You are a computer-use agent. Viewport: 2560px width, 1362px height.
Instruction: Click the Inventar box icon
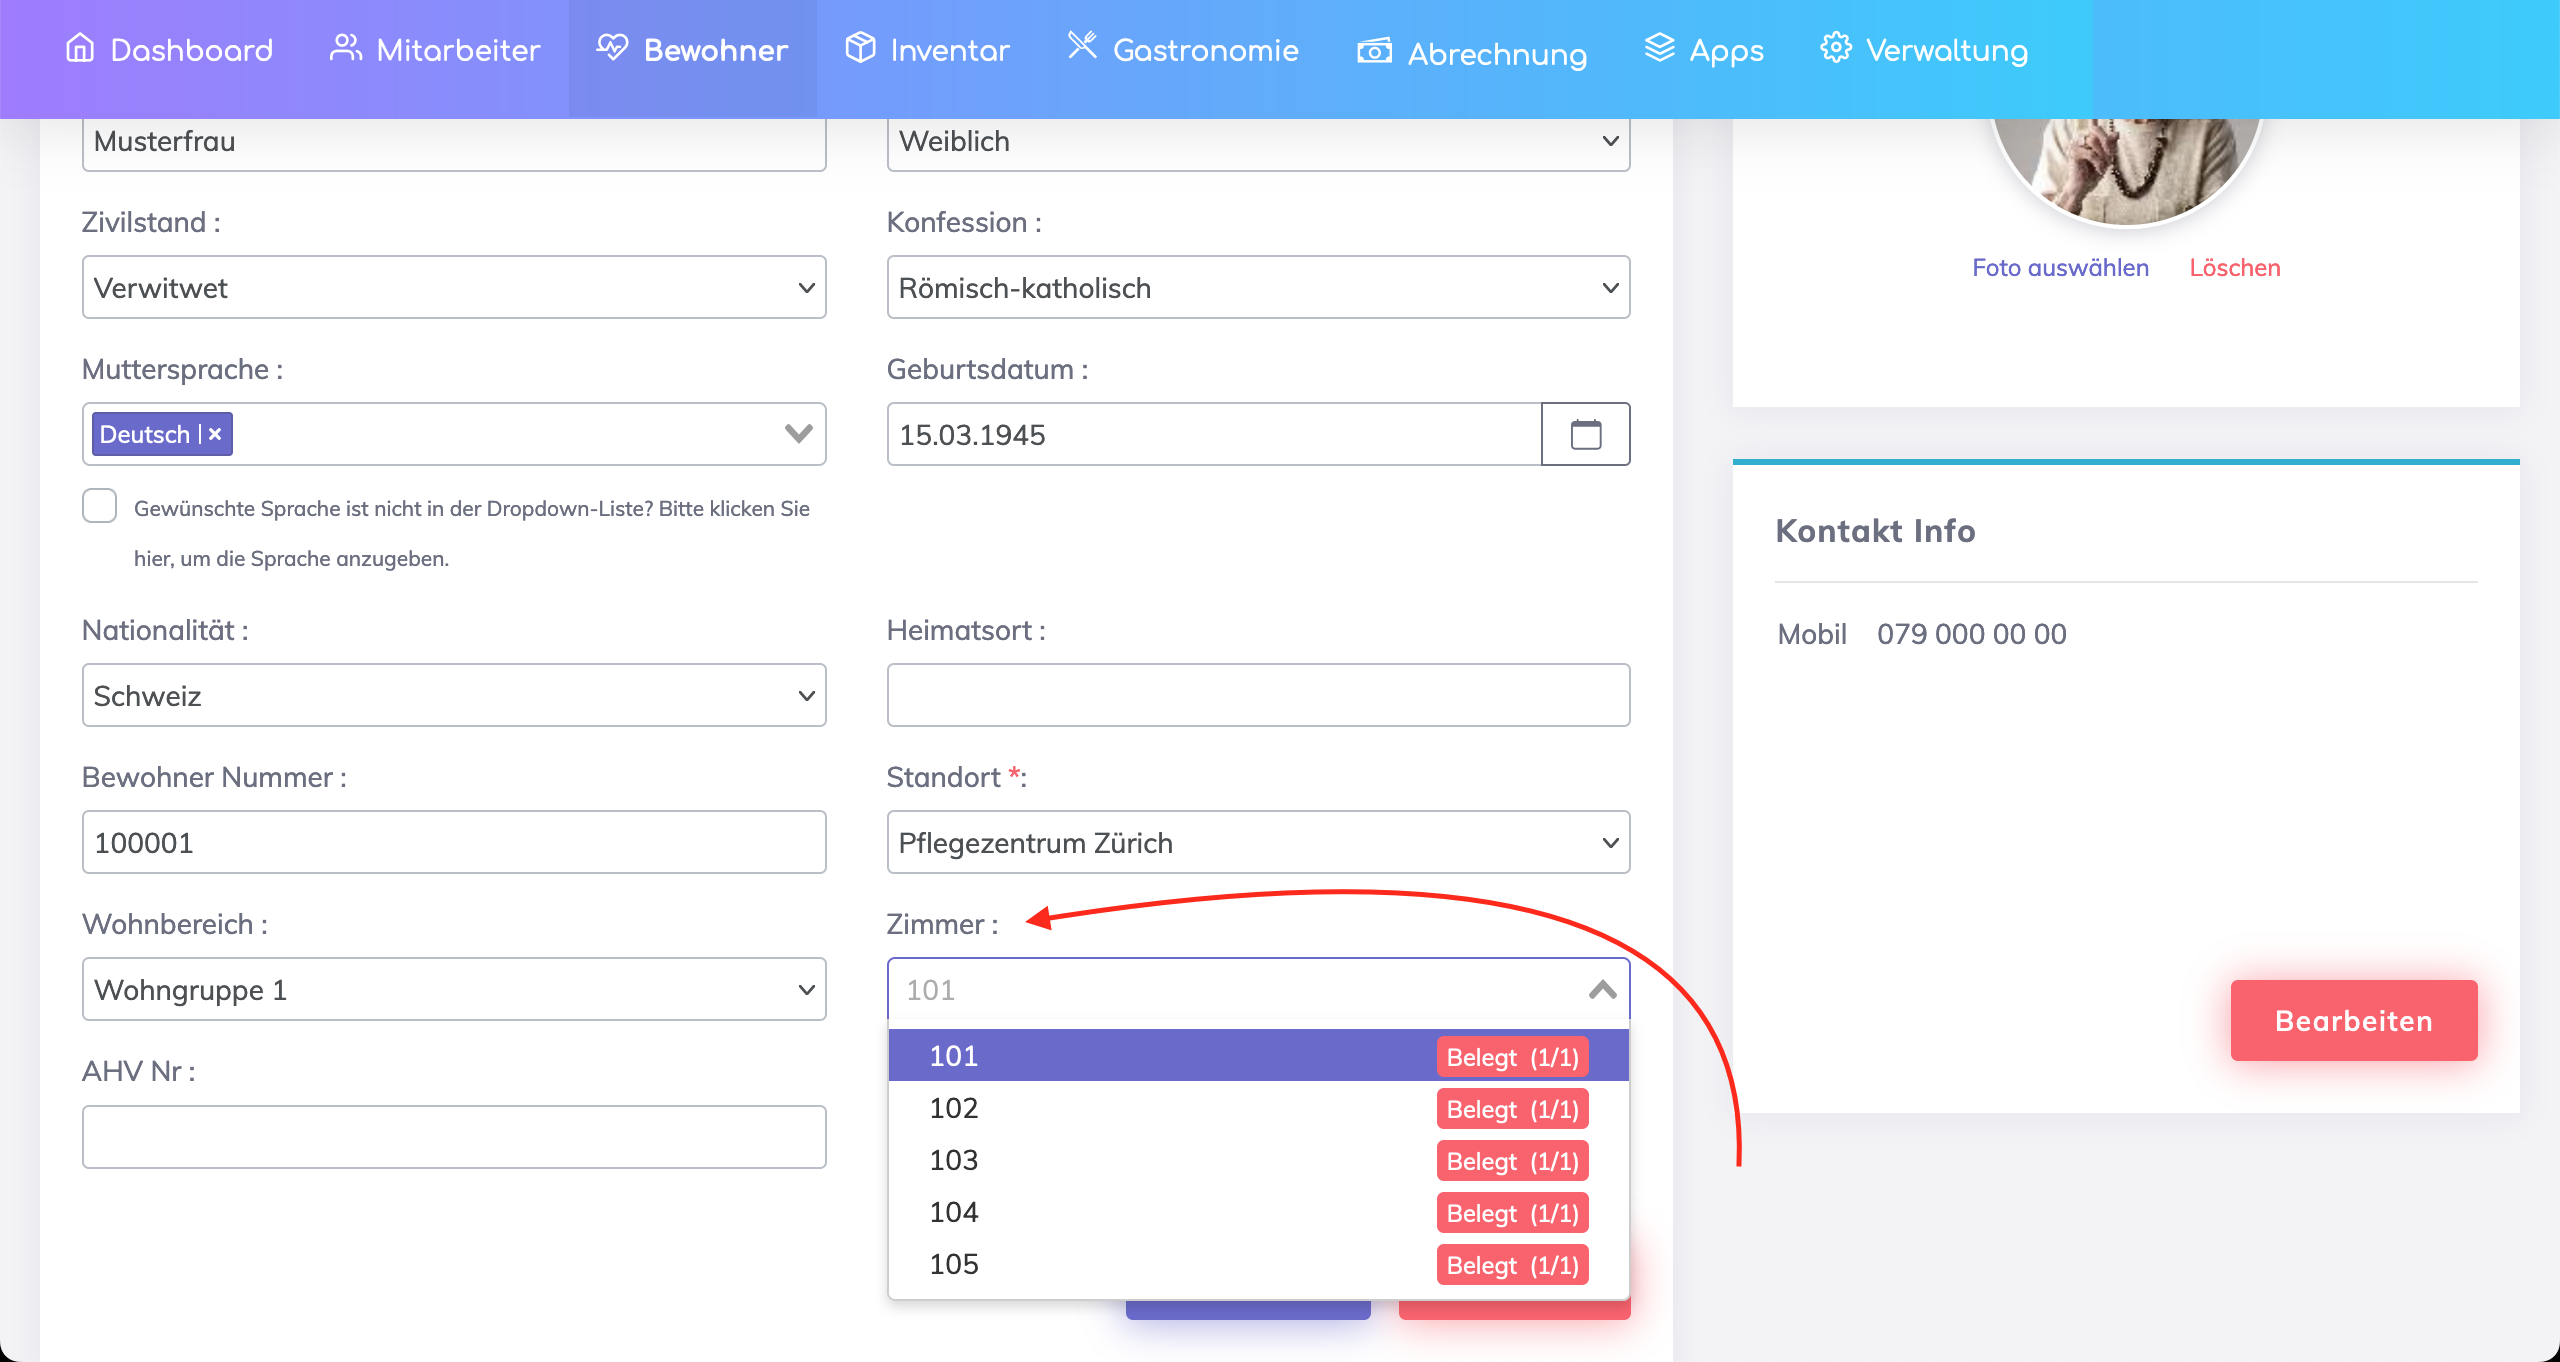tap(860, 48)
